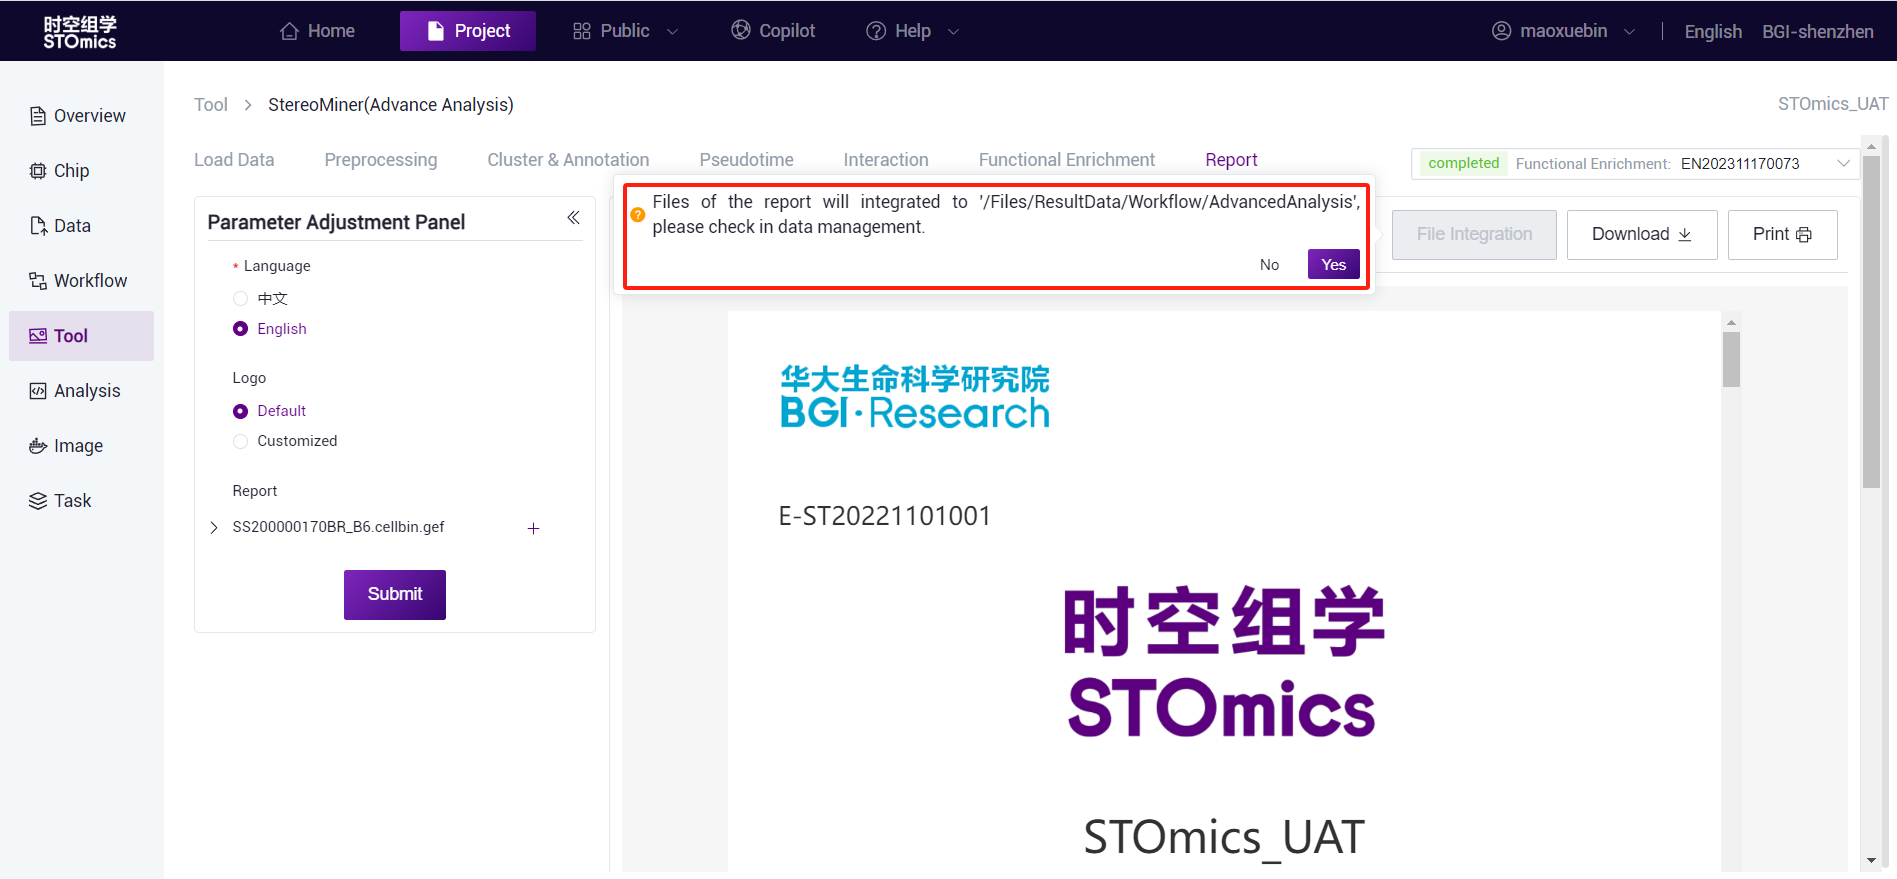Screen dimensions: 1897x879
Task: Select the Customized logo option
Action: point(240,441)
